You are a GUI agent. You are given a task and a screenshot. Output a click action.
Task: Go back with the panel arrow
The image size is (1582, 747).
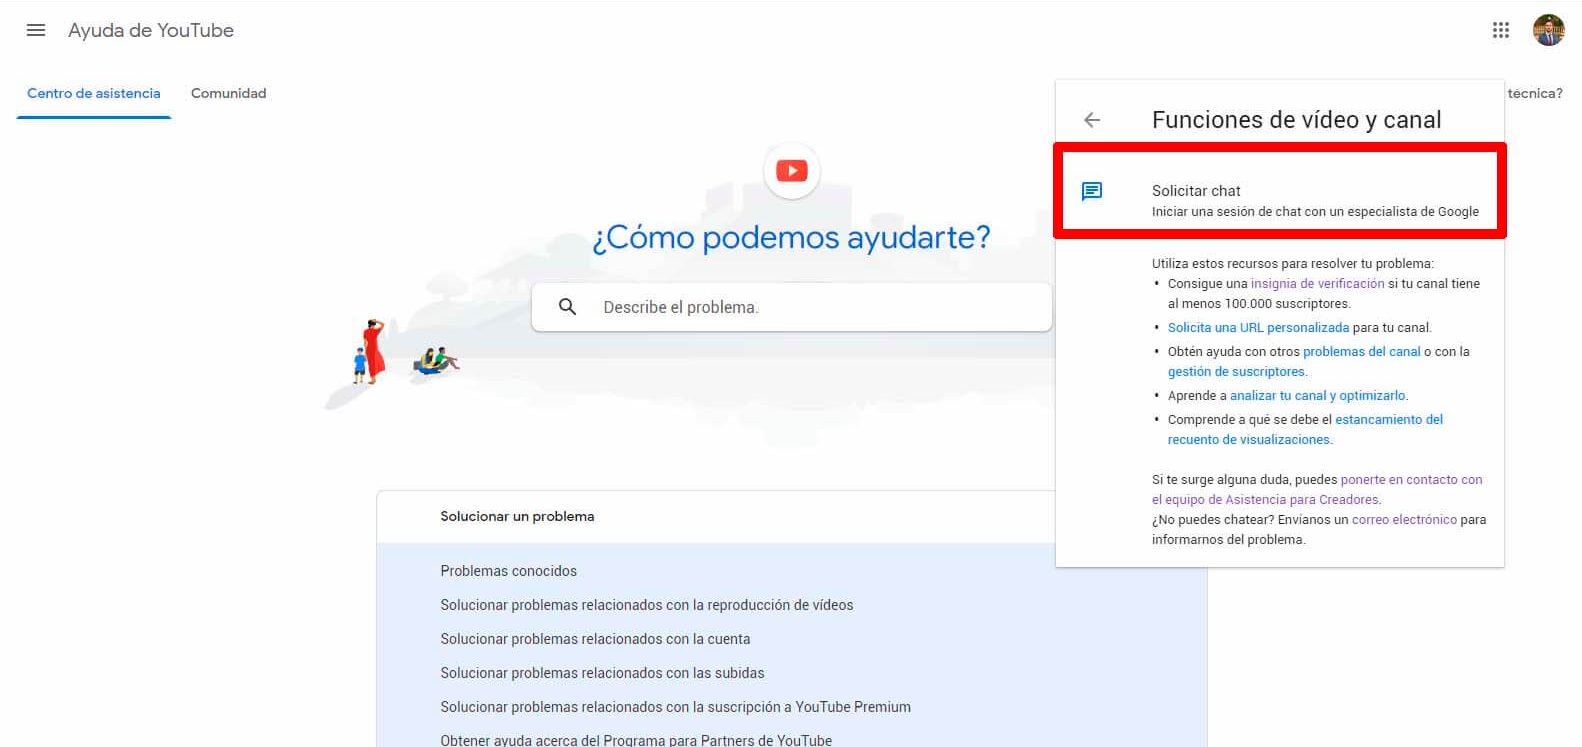click(1092, 120)
